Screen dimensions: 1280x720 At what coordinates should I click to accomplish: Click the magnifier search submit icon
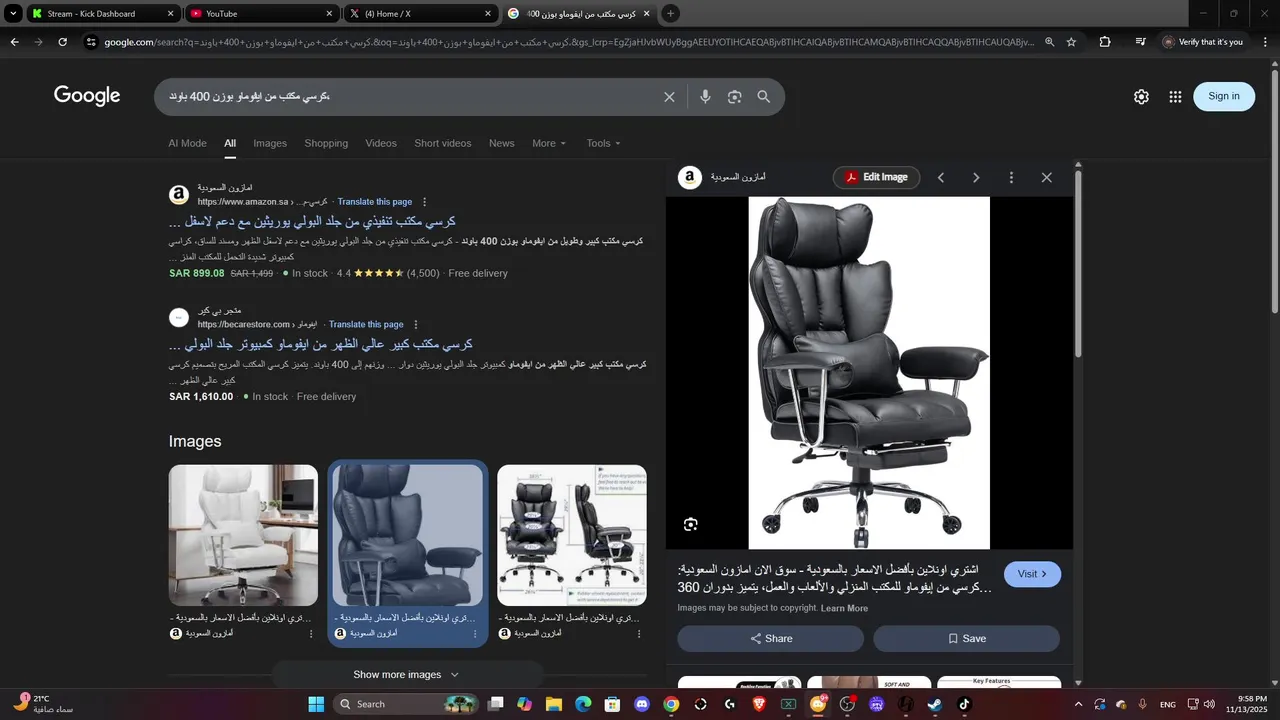coord(764,97)
